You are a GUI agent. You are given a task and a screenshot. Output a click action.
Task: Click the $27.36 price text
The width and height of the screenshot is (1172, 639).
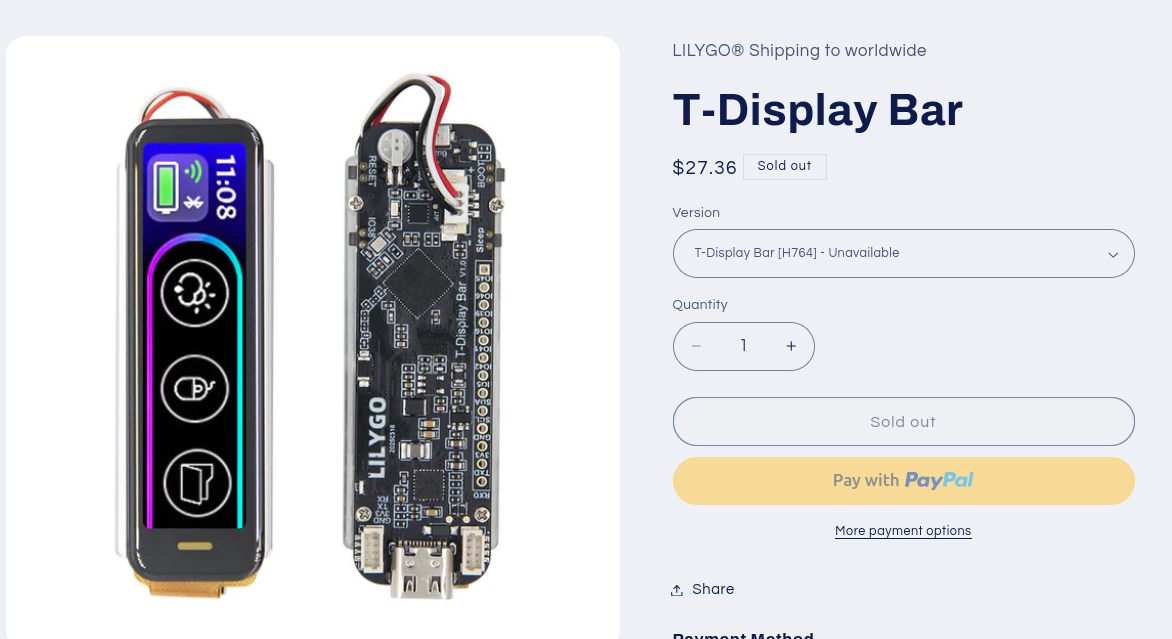[704, 167]
